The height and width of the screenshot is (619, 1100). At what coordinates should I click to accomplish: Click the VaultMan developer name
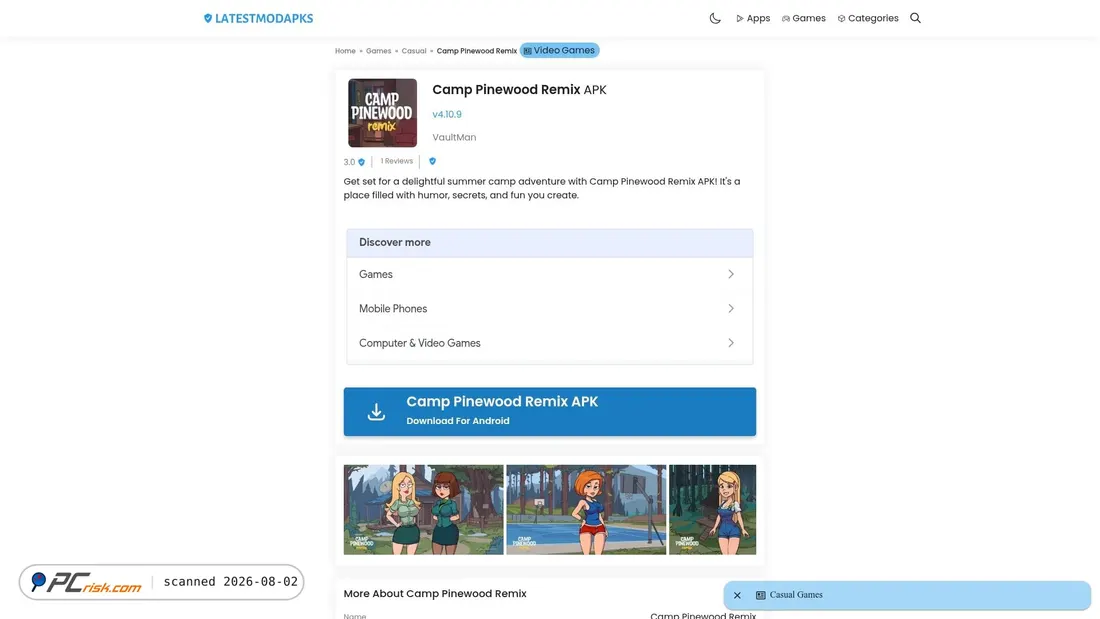click(454, 137)
